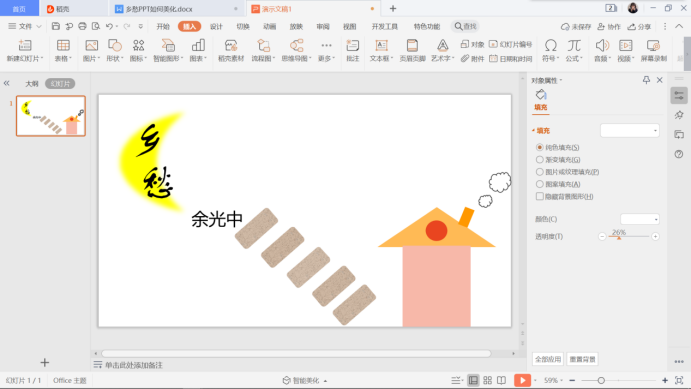
Task: Open the 设计 design ribbon tab
Action: pyautogui.click(x=216, y=26)
